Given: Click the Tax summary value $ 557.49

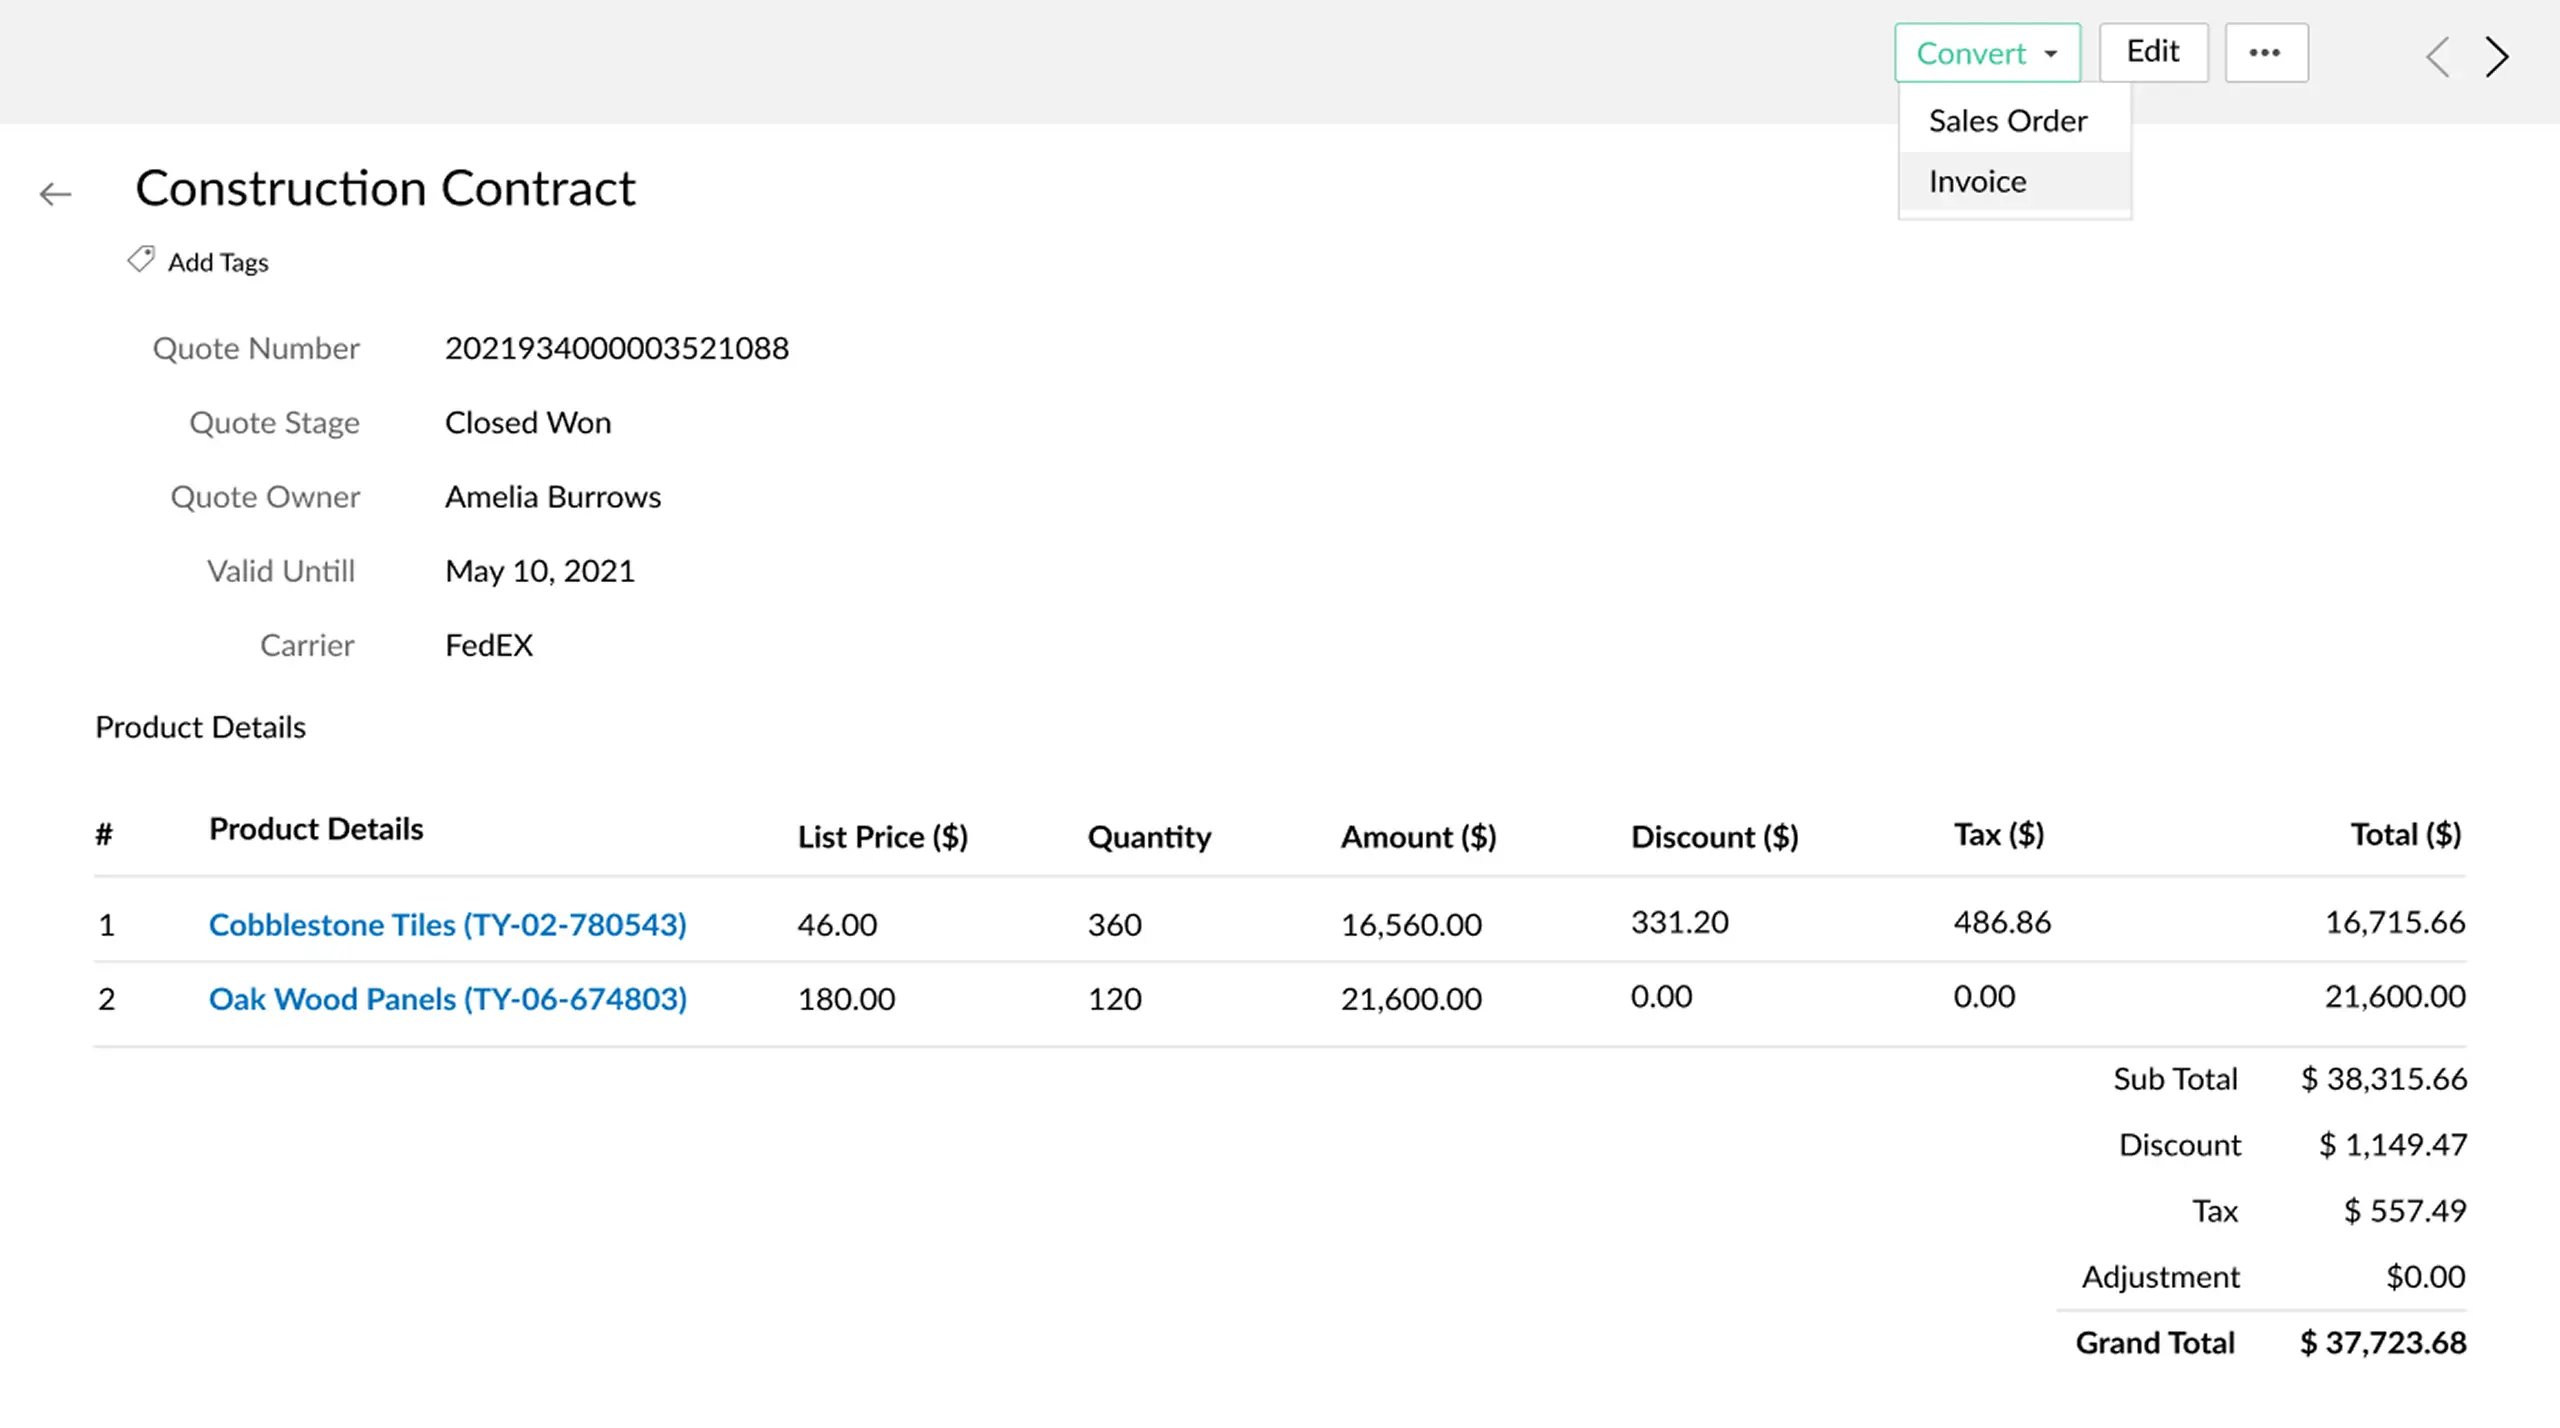Looking at the screenshot, I should (2405, 1211).
